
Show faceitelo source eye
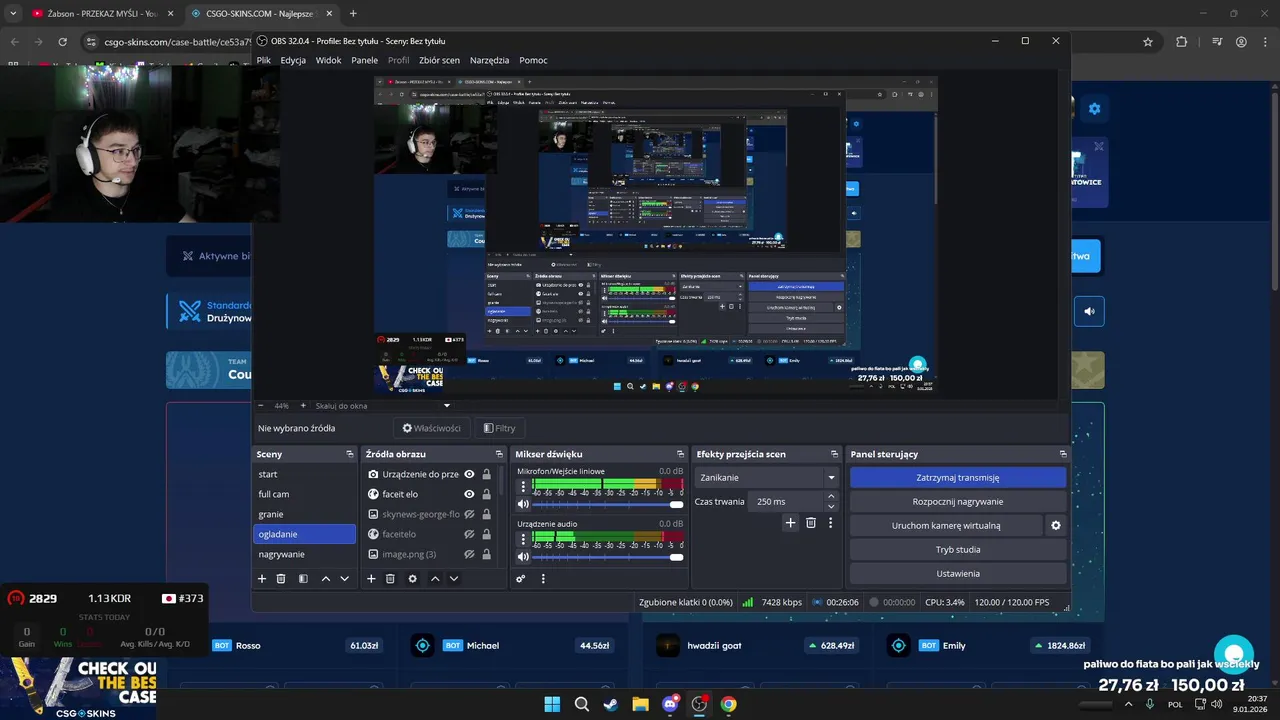[x=469, y=534]
